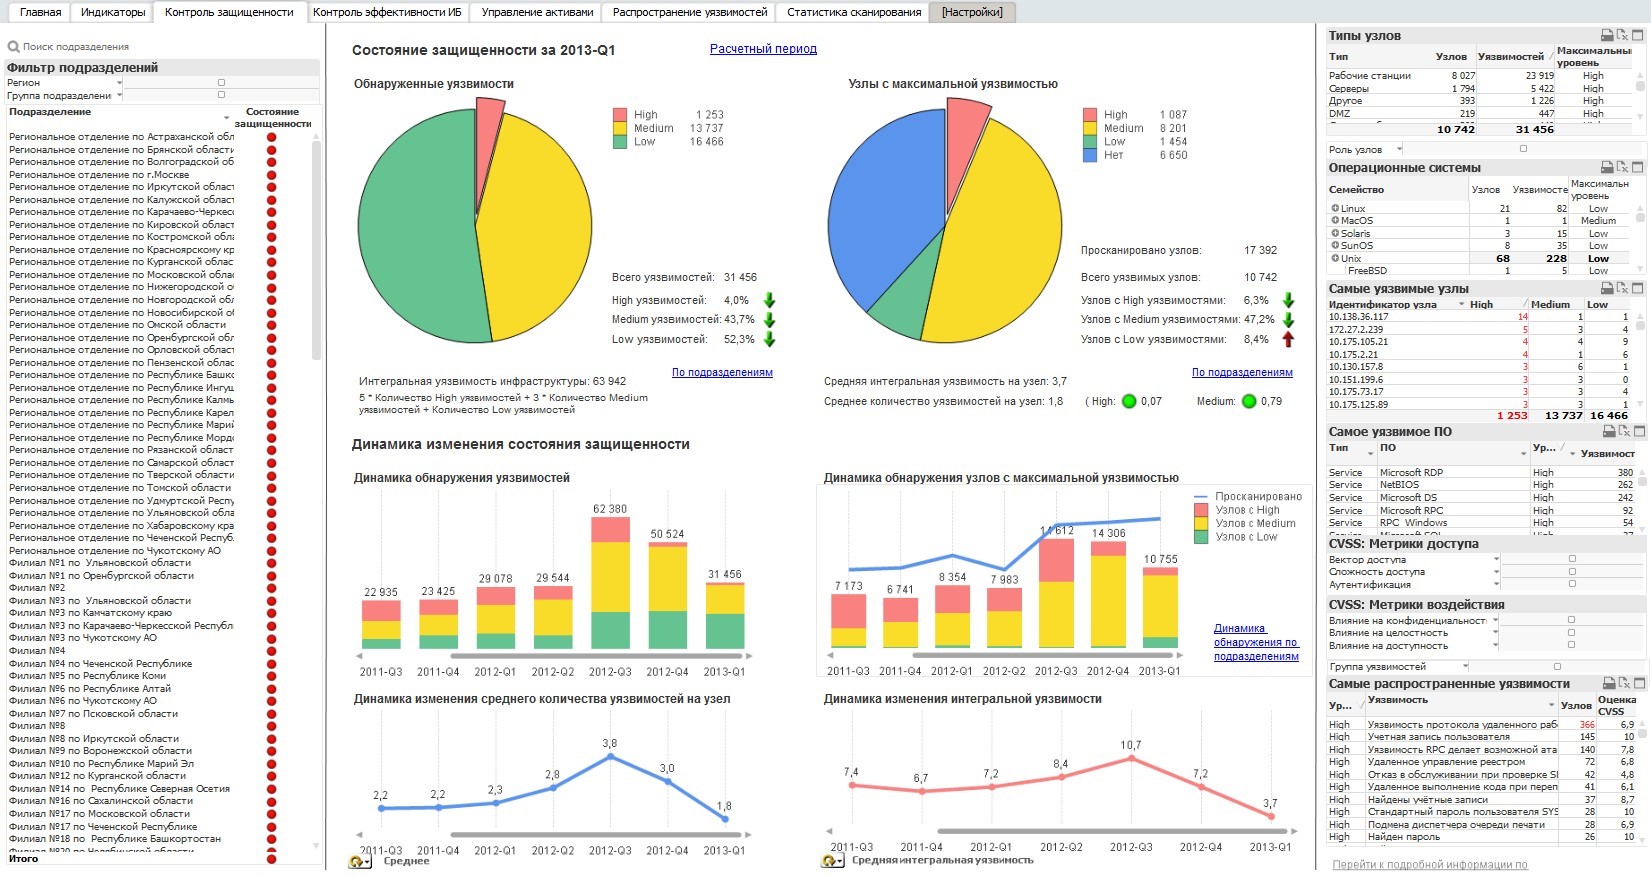Click the подразделения list vertical scrollbar
Viewport: 1651px width, 876px height.
click(317, 250)
